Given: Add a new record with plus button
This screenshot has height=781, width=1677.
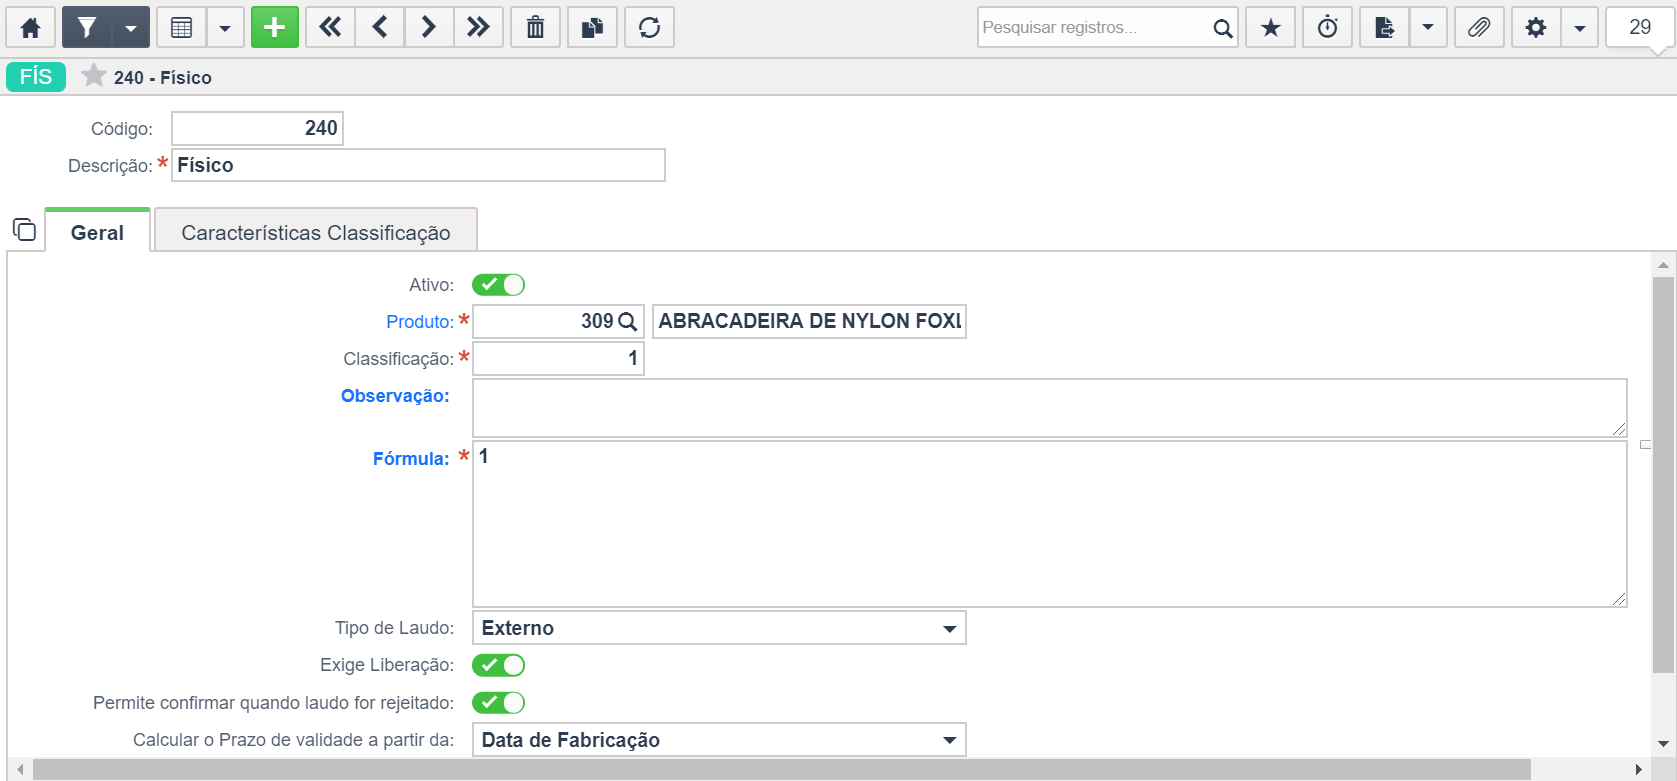Looking at the screenshot, I should coord(275,28).
